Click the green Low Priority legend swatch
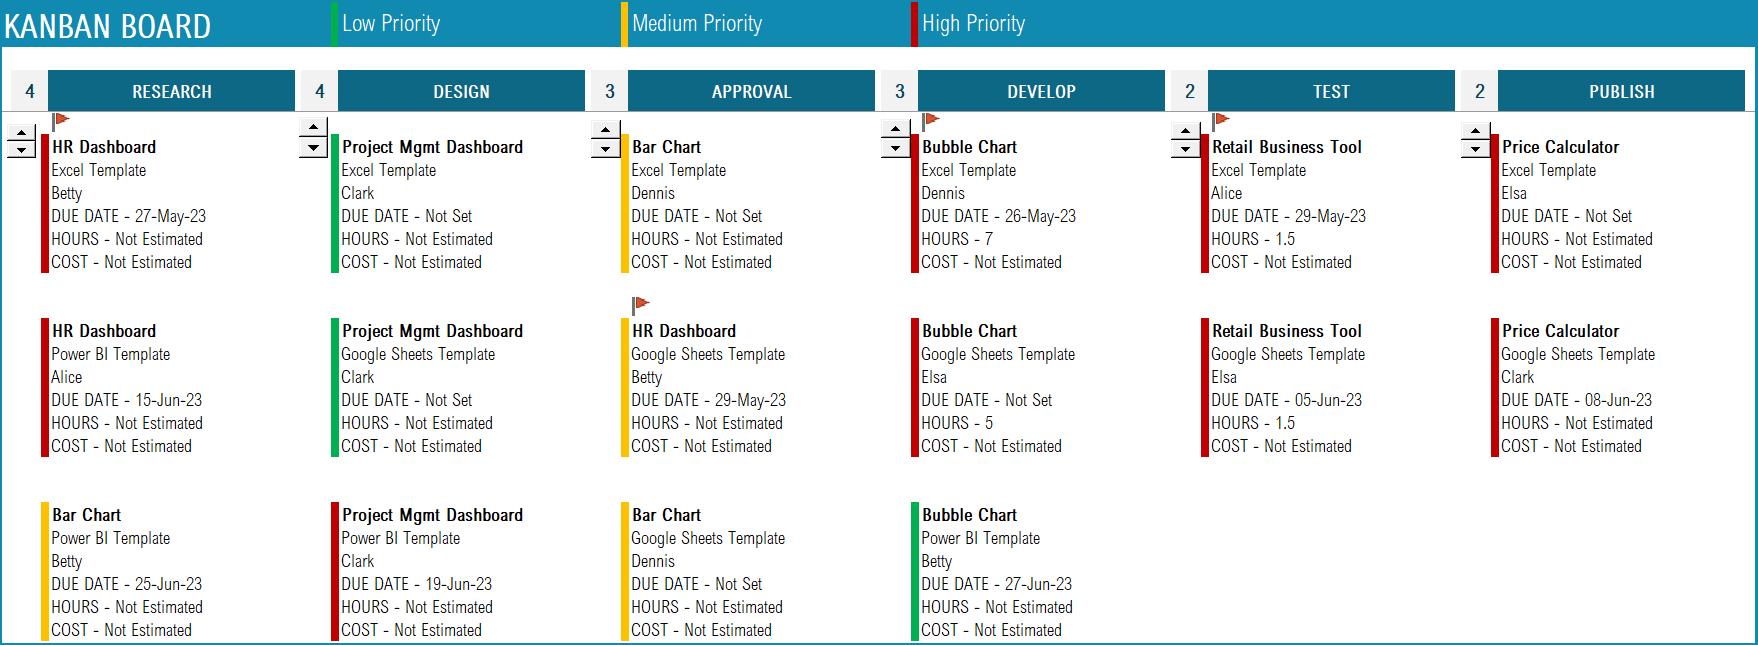 [334, 24]
